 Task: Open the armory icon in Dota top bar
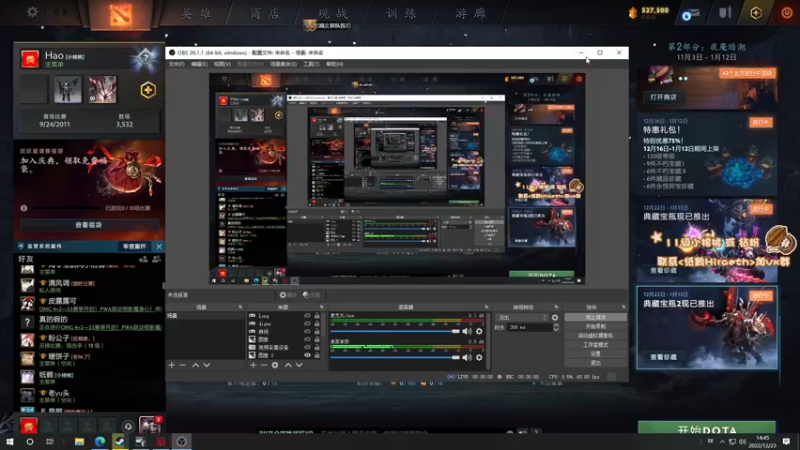click(x=725, y=13)
